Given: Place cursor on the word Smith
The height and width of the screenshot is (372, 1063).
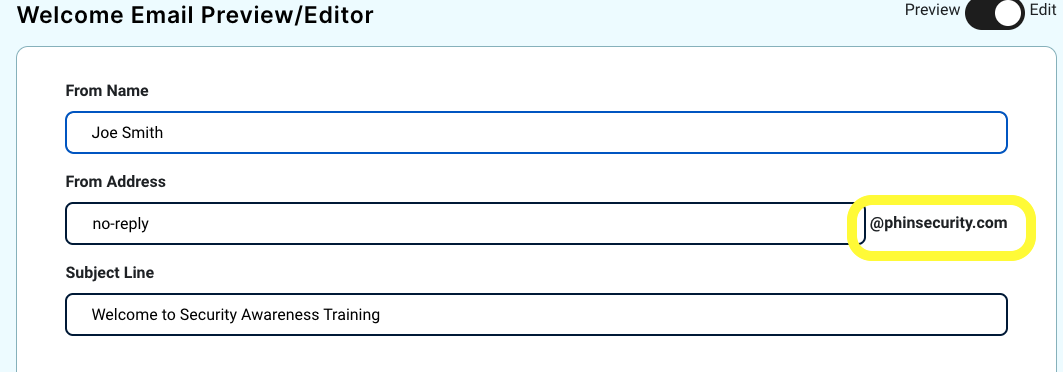Looking at the screenshot, I should (x=142, y=132).
